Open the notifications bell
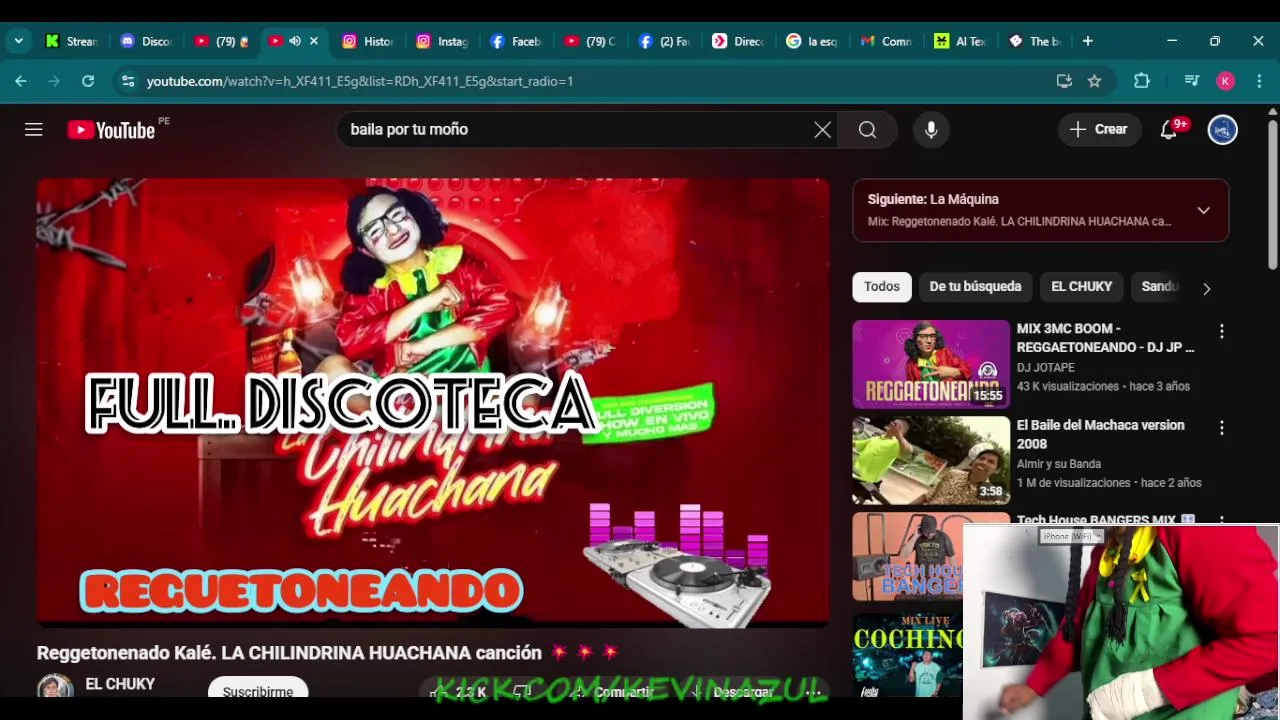The height and width of the screenshot is (720, 1280). tap(1168, 129)
